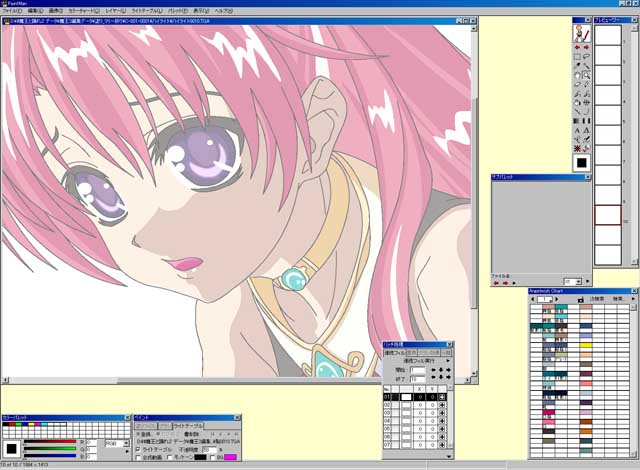Enable the モノトーン checkbox

point(169,457)
